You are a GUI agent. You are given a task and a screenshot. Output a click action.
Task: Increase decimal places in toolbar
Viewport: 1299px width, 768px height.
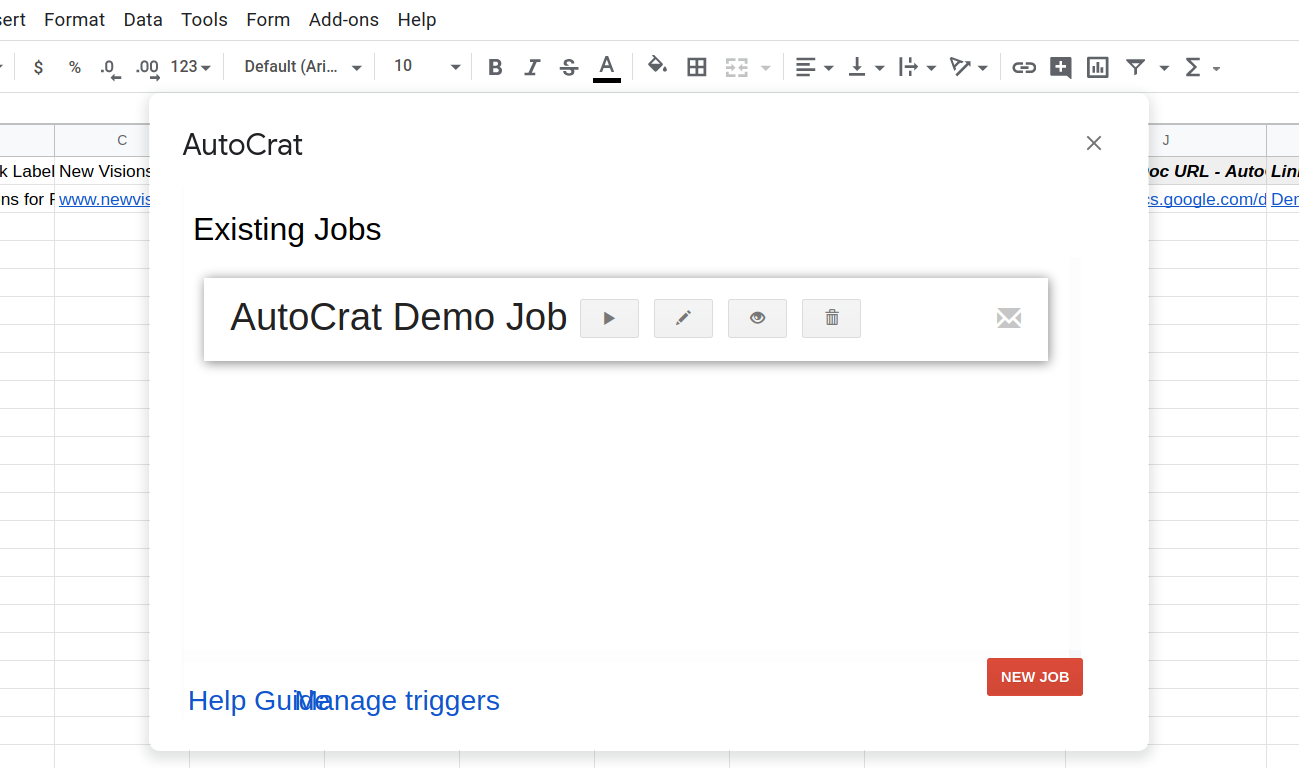[147, 68]
